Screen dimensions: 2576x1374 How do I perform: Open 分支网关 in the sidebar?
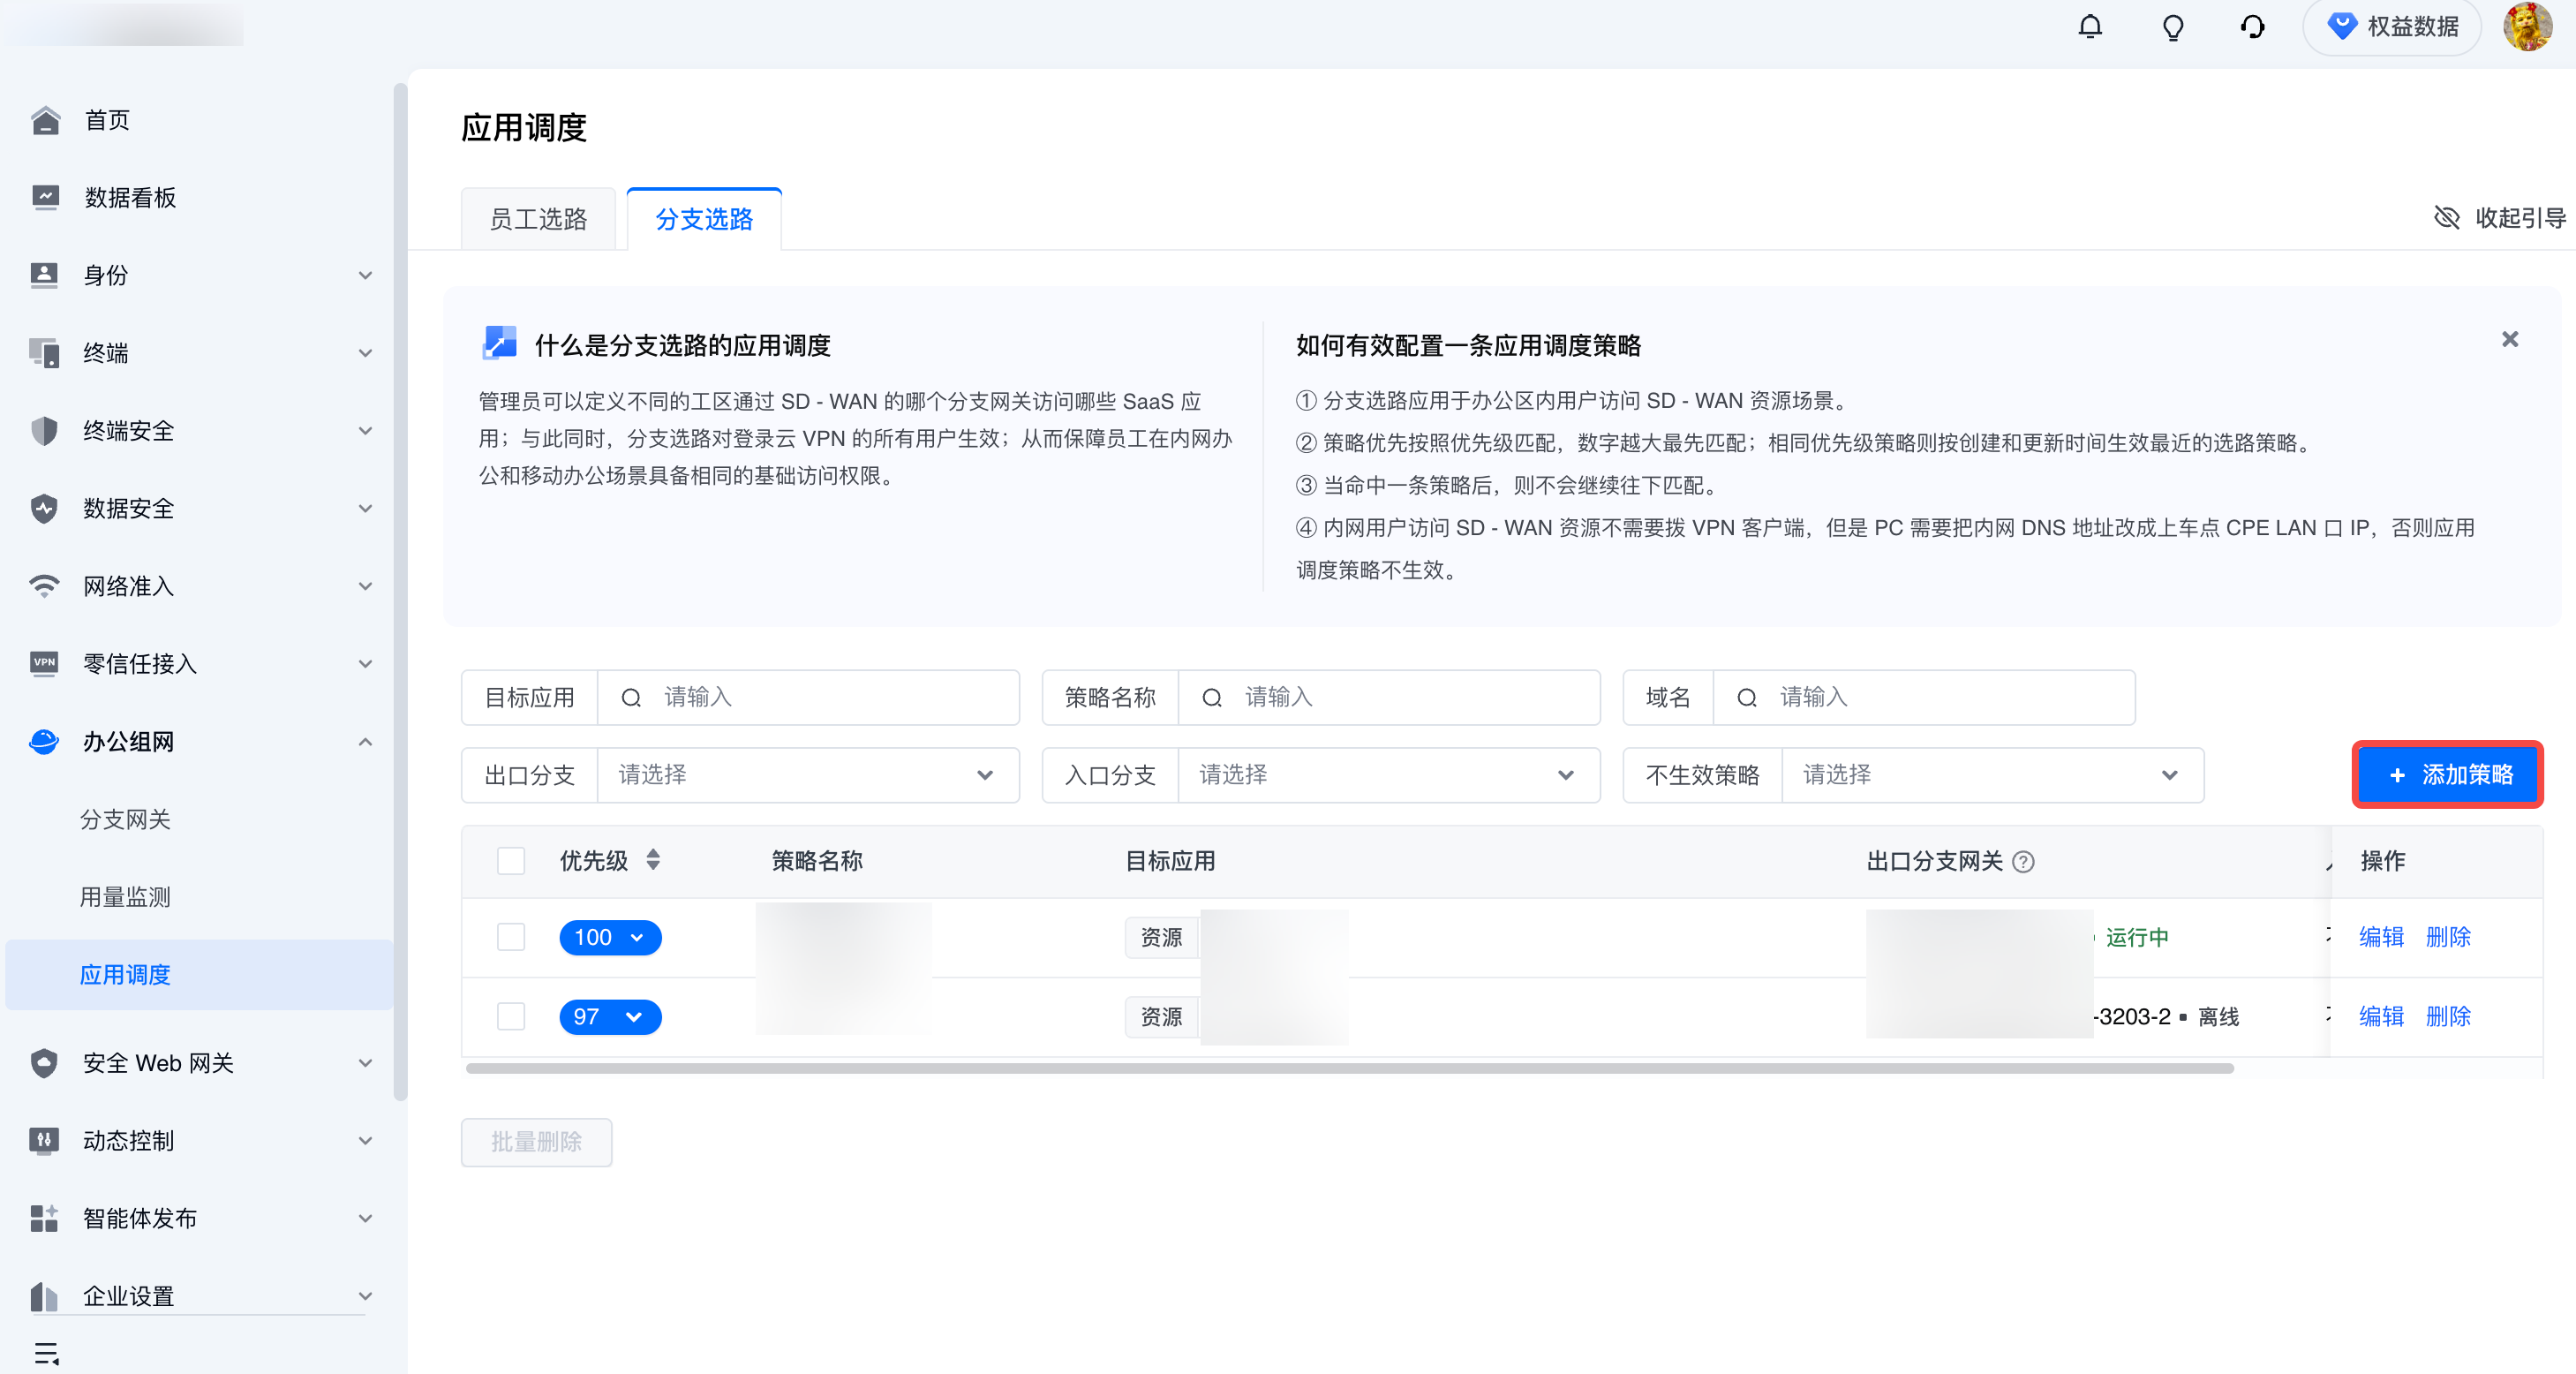(x=125, y=819)
